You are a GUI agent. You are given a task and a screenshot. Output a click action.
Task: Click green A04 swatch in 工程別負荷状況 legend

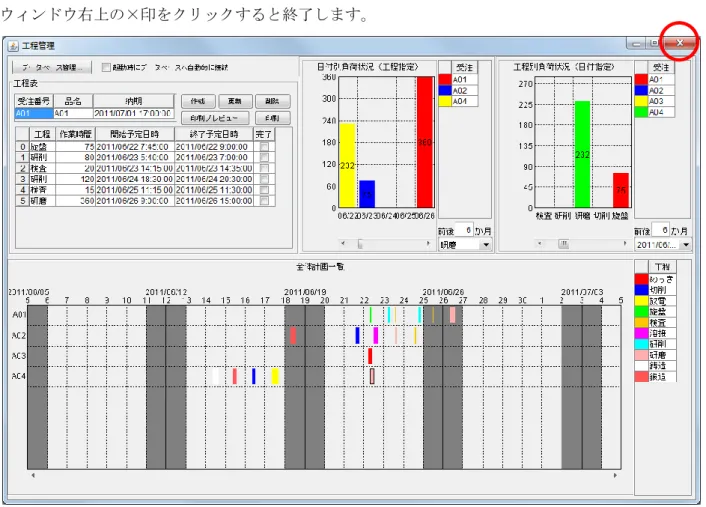(641, 112)
